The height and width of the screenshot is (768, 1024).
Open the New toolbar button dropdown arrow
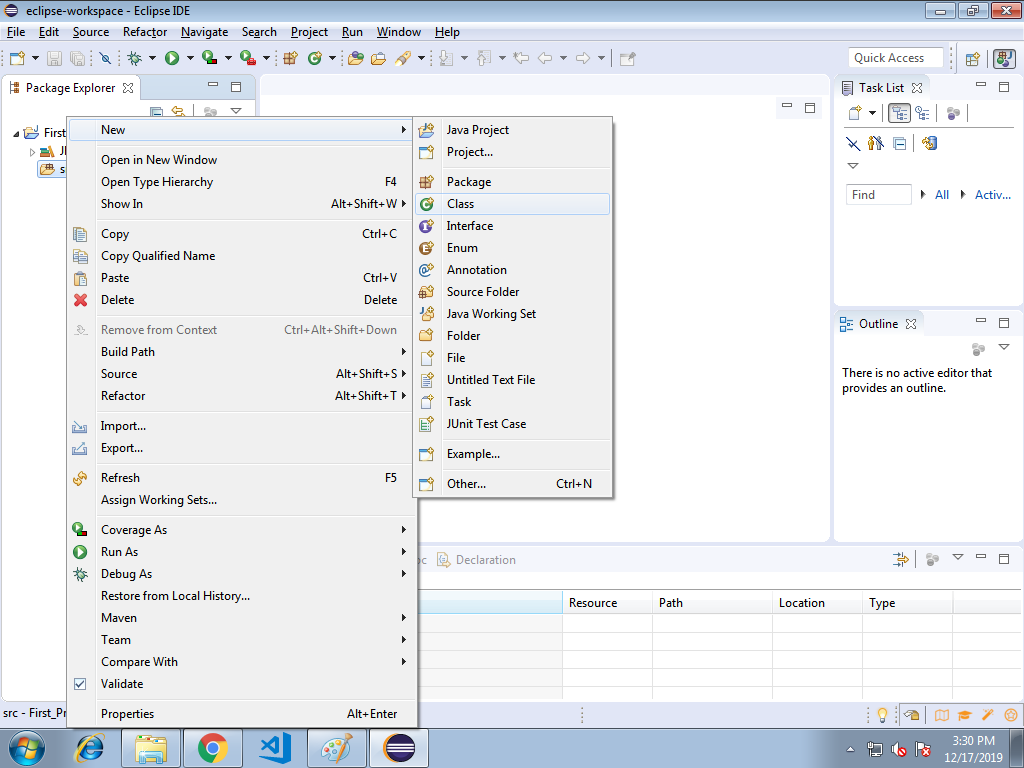click(35, 58)
